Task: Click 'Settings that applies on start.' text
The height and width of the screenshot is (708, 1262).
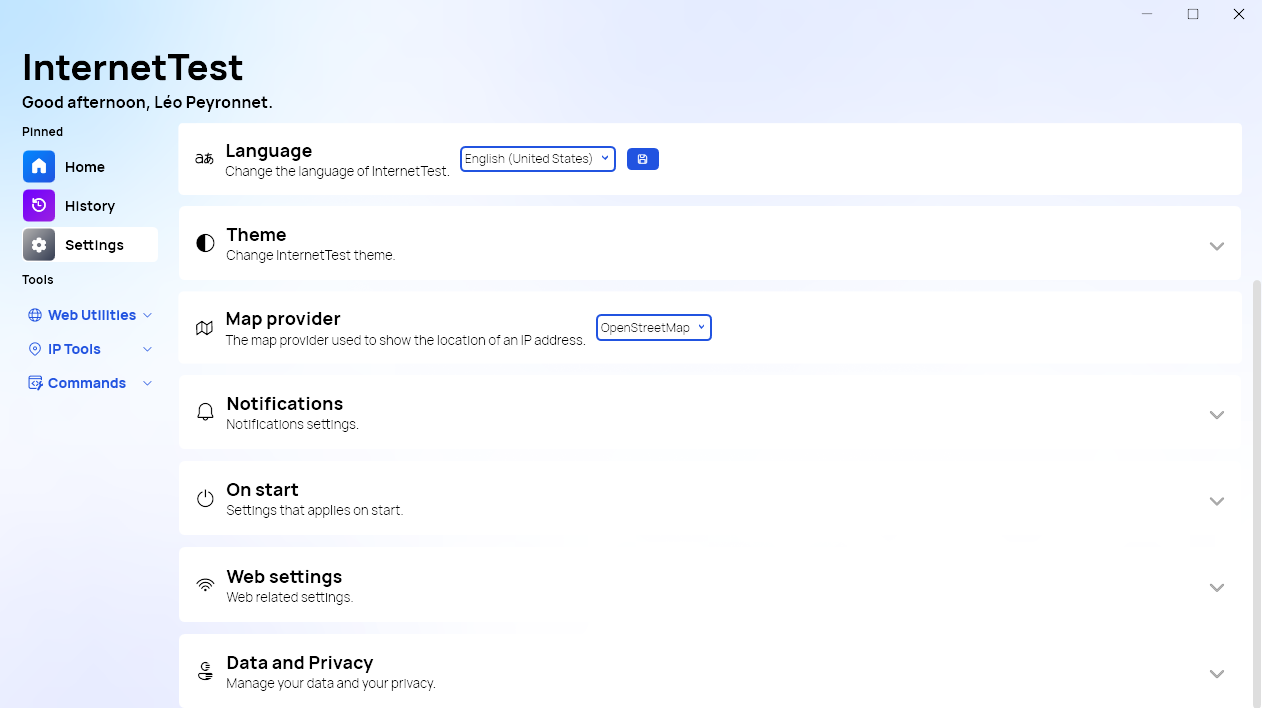Action: click(x=315, y=510)
